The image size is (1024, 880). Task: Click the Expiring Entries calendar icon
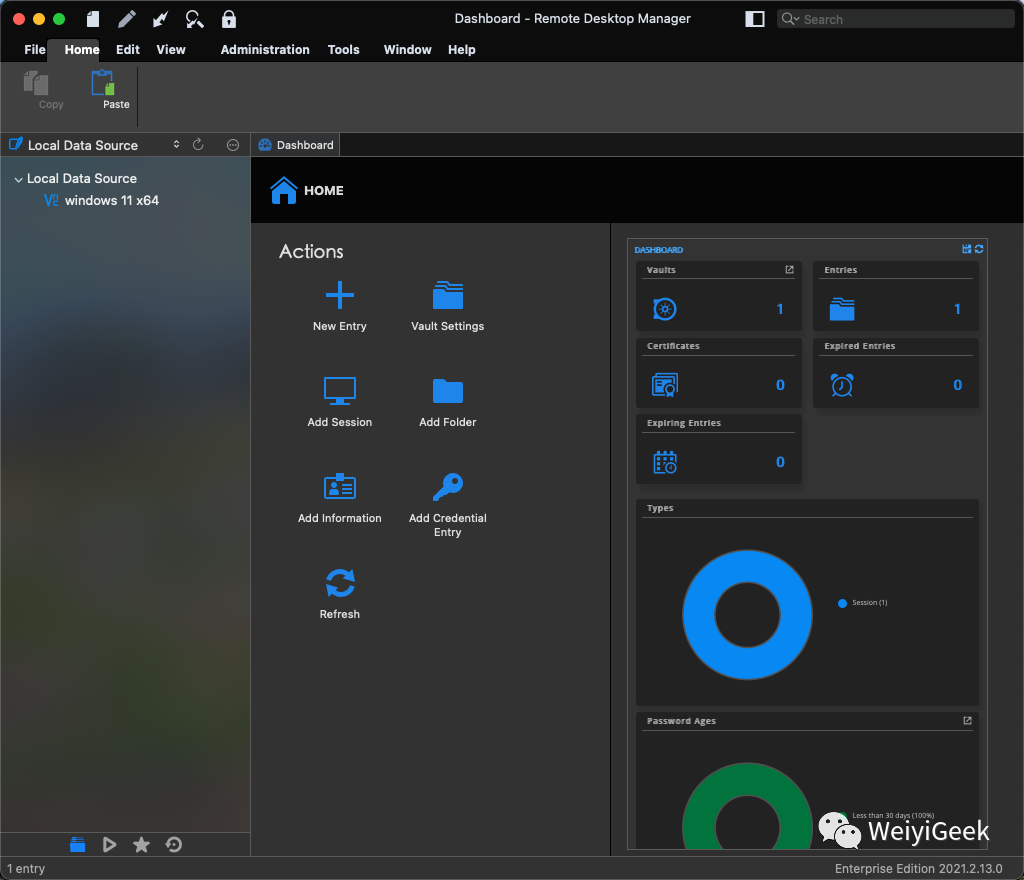tap(665, 462)
